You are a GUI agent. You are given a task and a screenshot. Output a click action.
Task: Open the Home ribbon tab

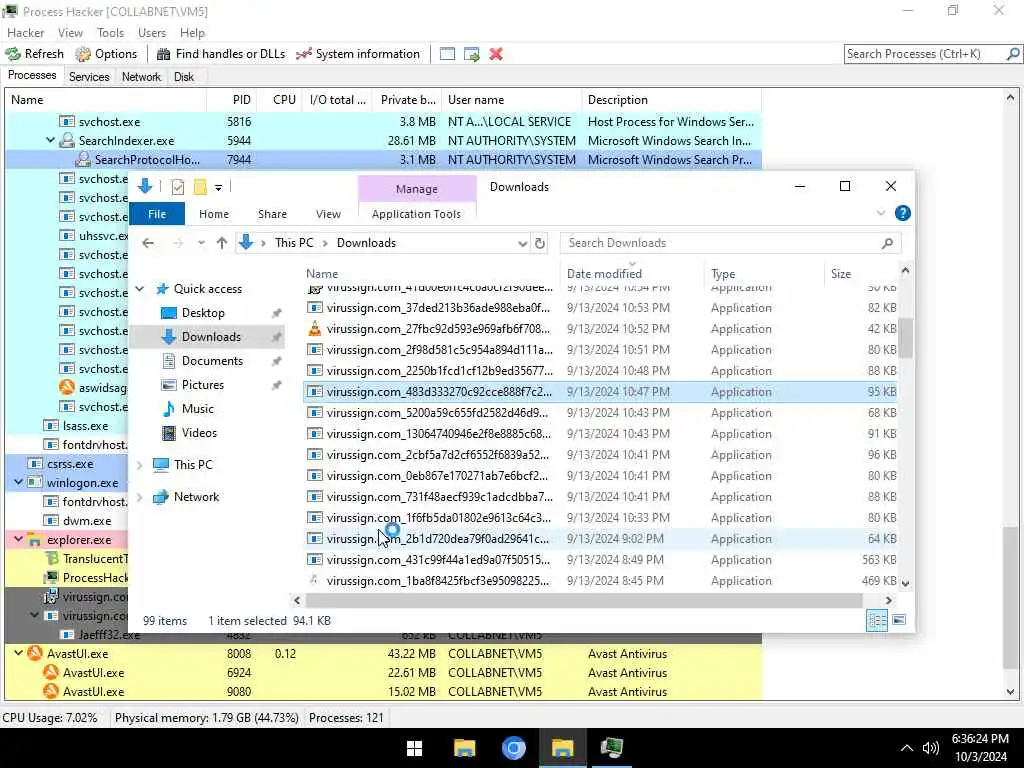pyautogui.click(x=214, y=214)
